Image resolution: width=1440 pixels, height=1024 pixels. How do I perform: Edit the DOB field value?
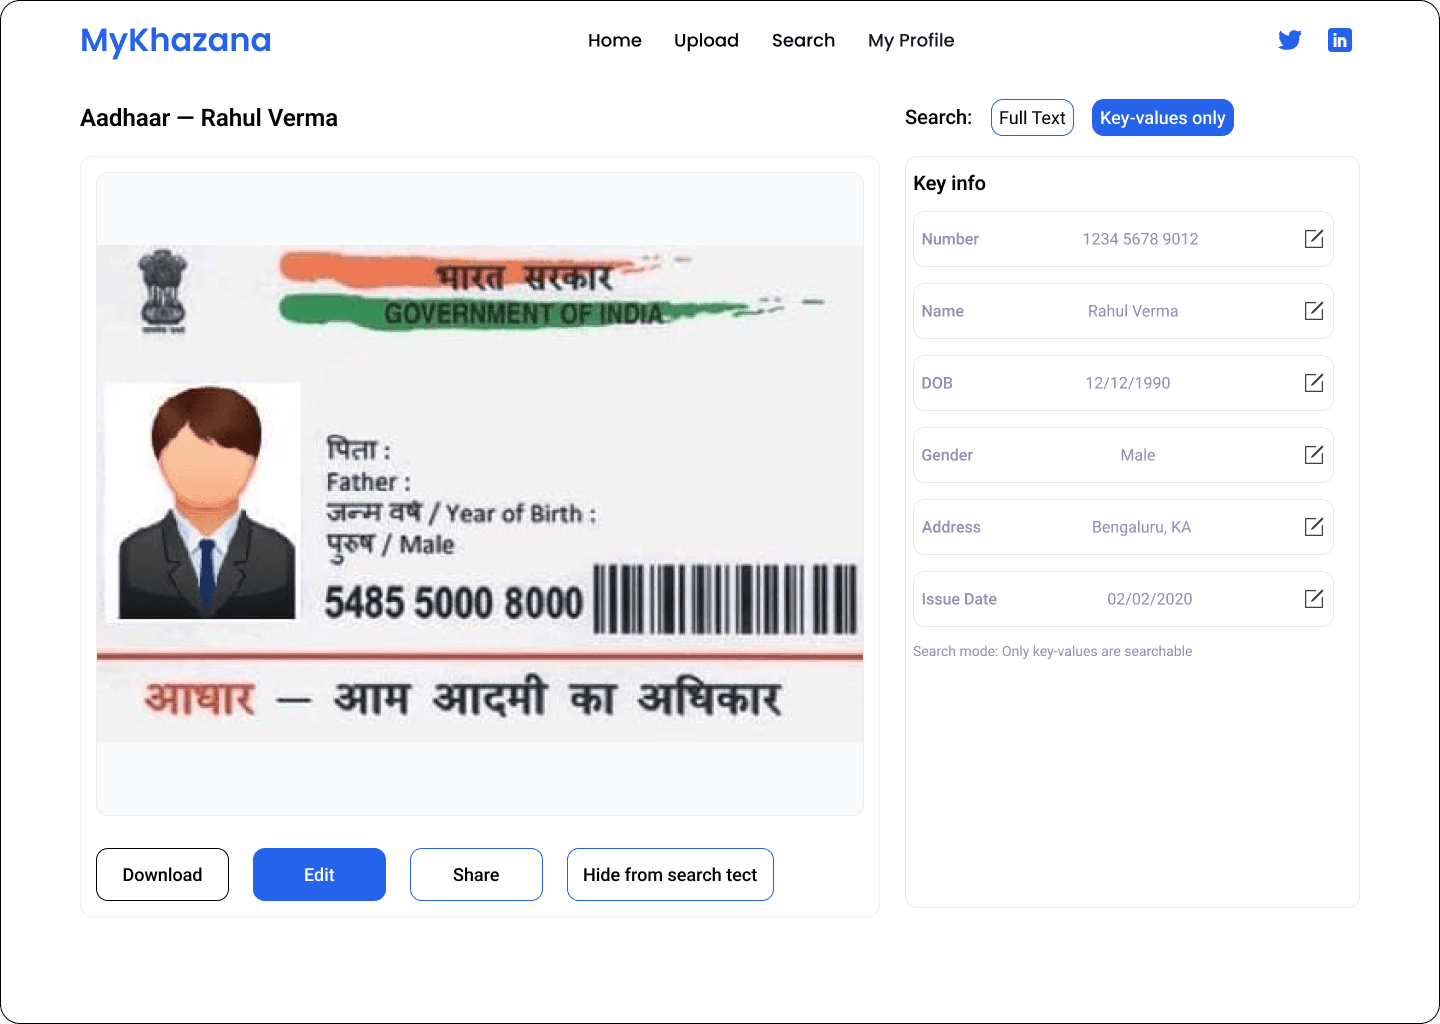click(x=1314, y=383)
